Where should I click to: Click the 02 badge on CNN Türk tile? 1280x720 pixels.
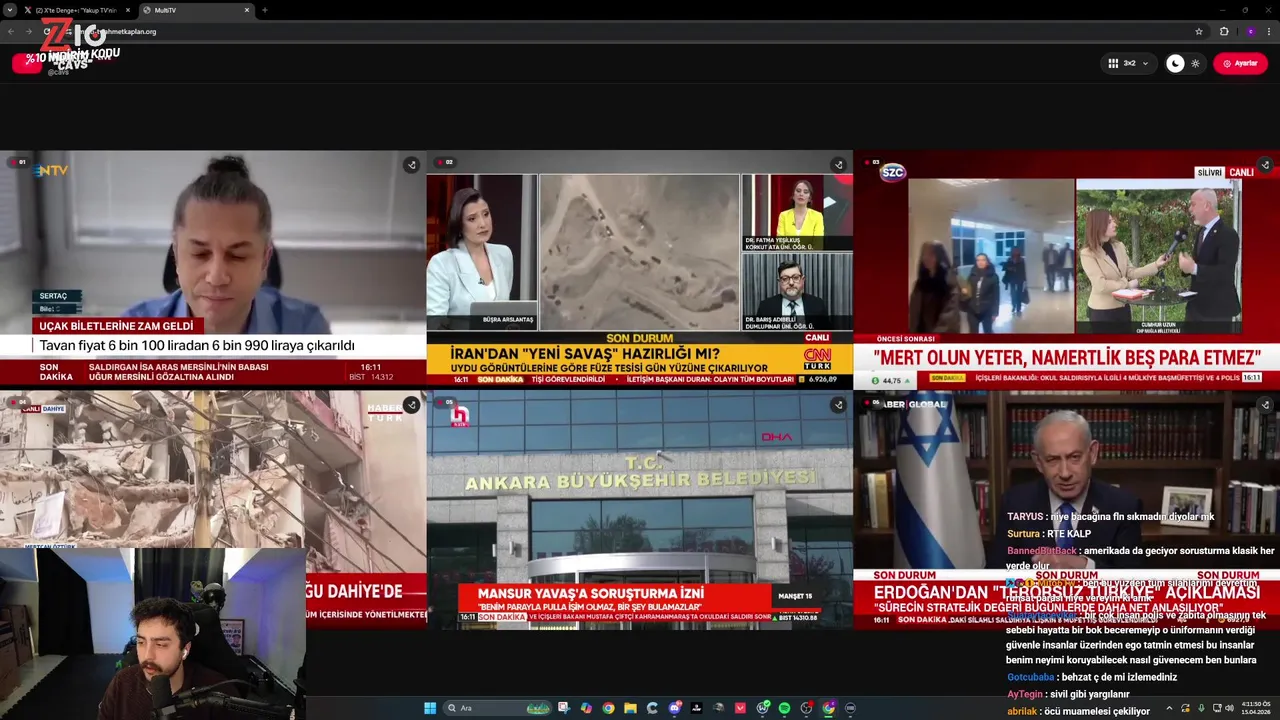point(444,162)
